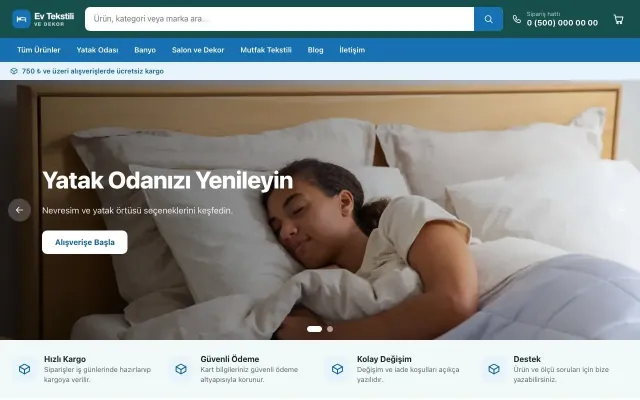This screenshot has height=400, width=640.
Task: Click the phone handset icon
Action: [x=517, y=19]
